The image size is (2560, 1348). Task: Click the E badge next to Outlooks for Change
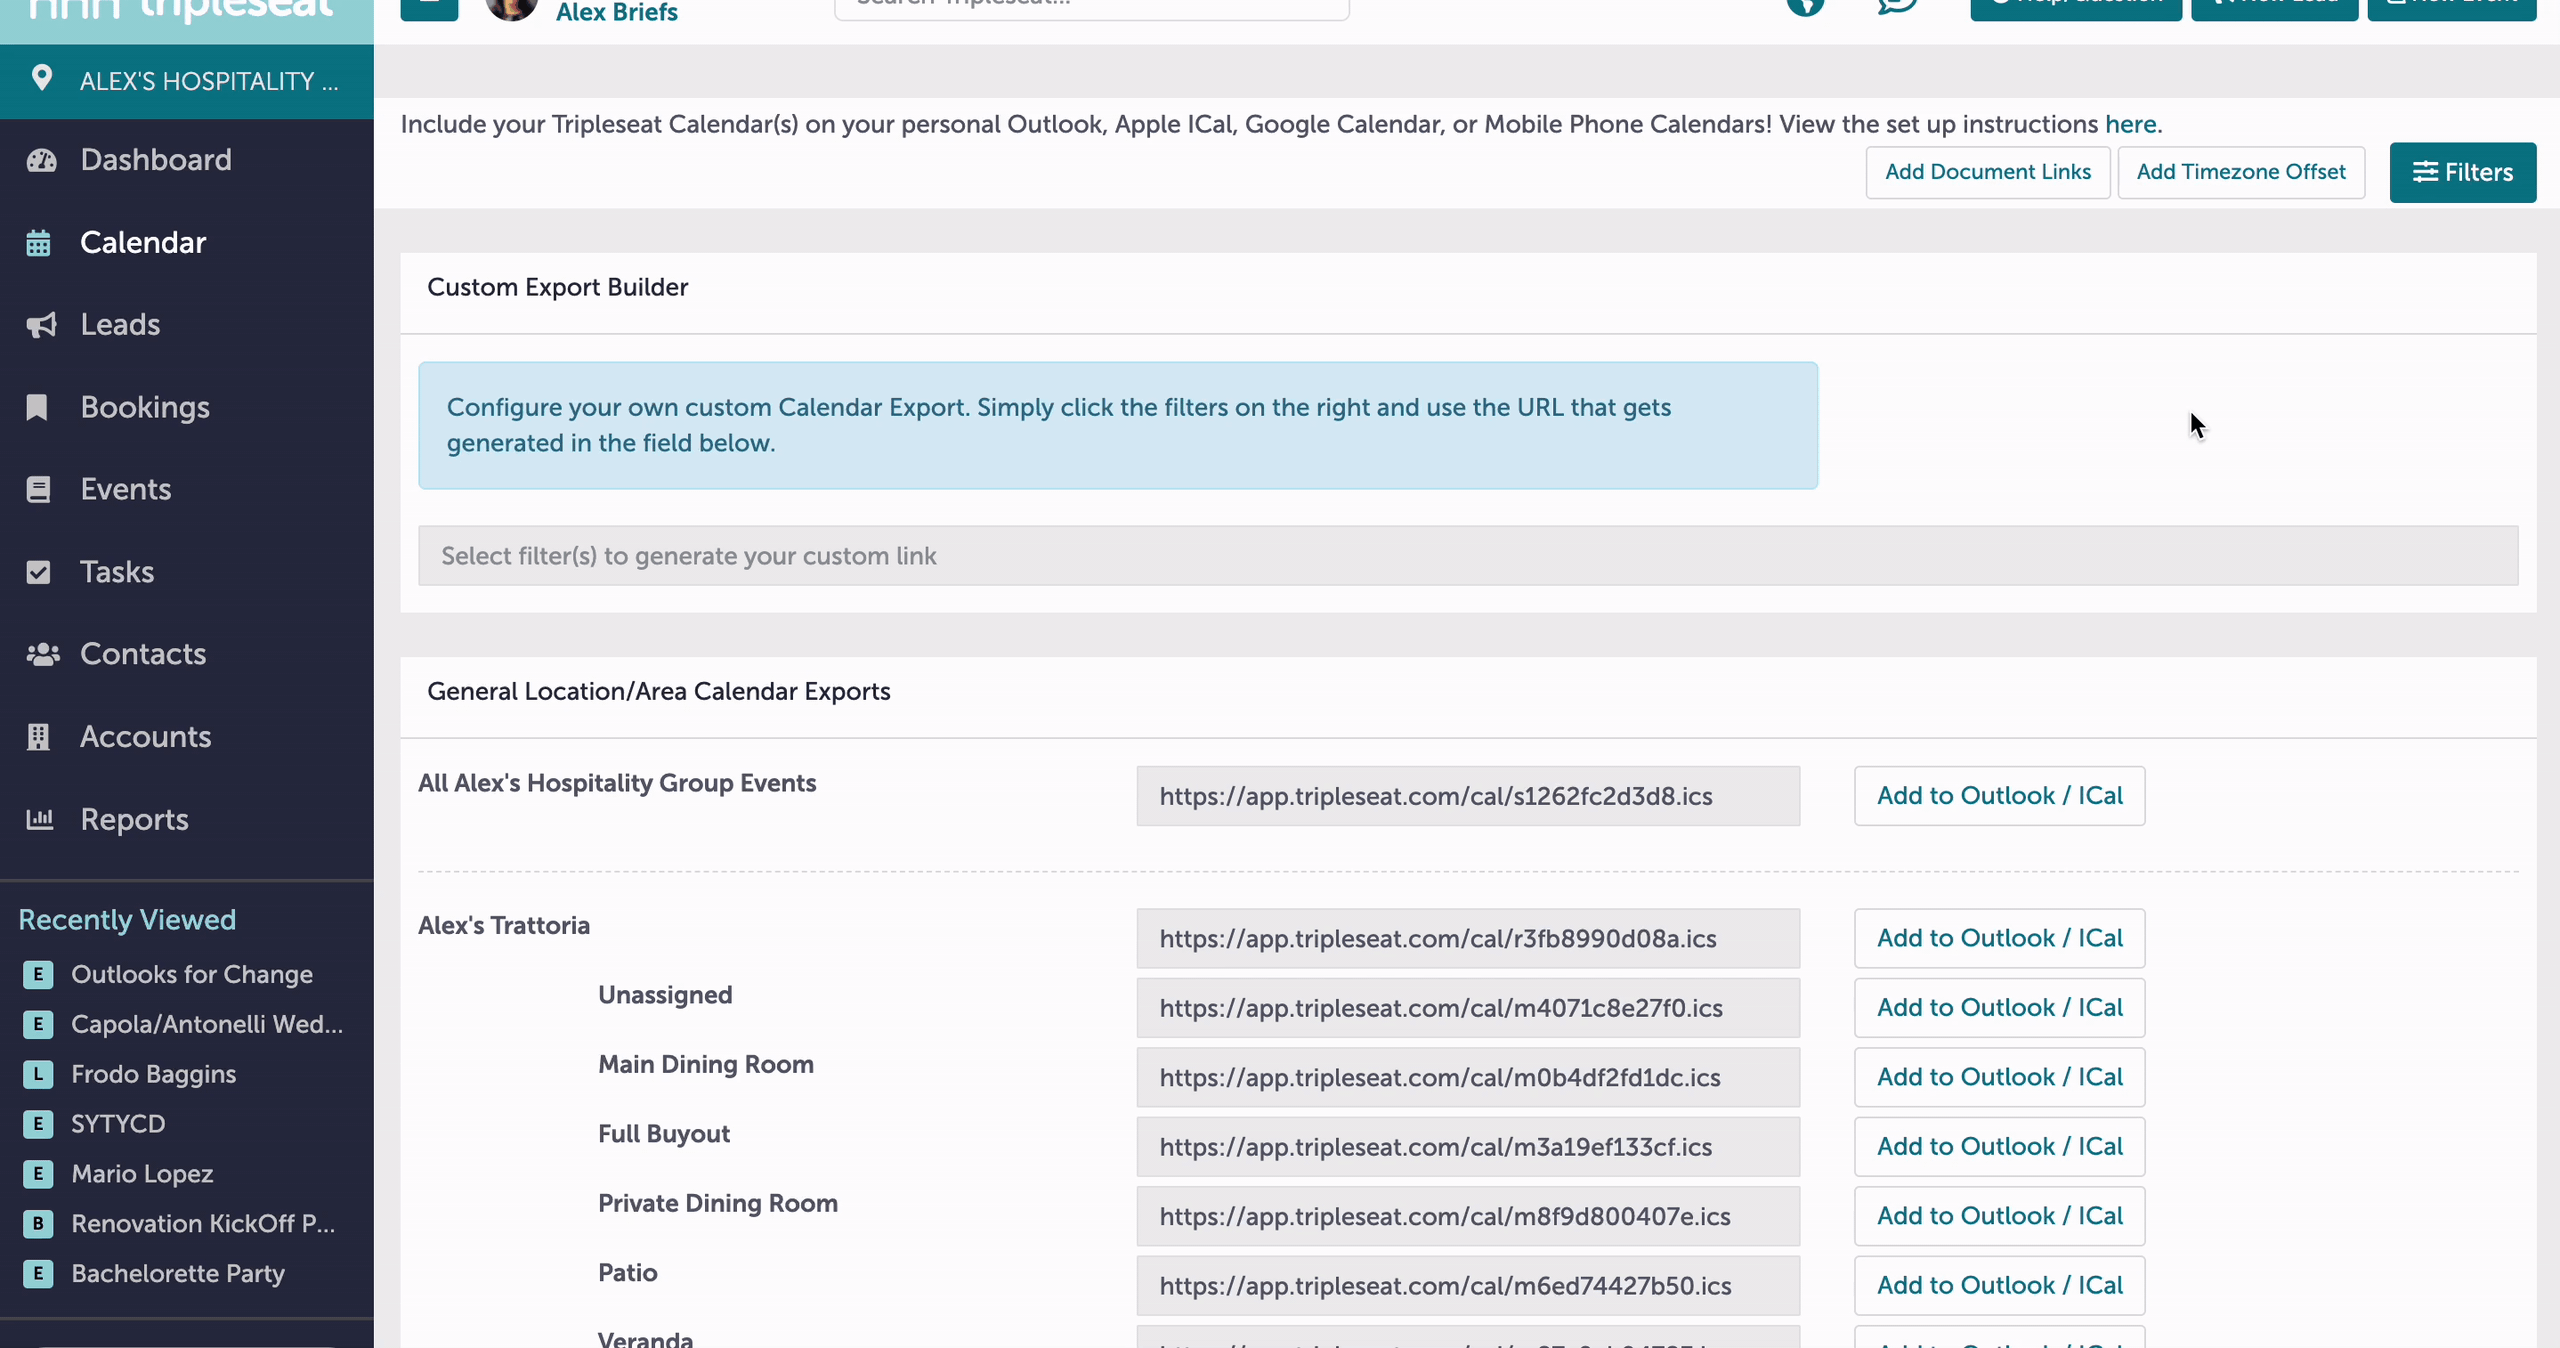[x=38, y=974]
